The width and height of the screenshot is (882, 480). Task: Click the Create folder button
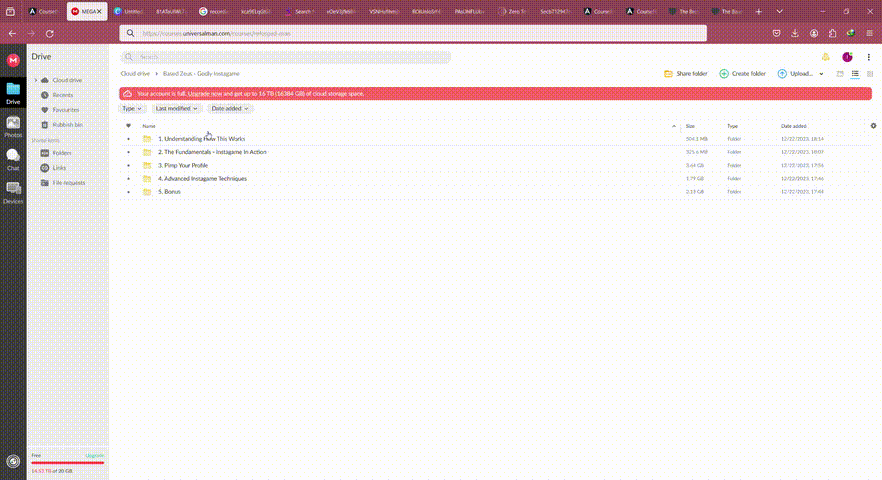(x=742, y=74)
